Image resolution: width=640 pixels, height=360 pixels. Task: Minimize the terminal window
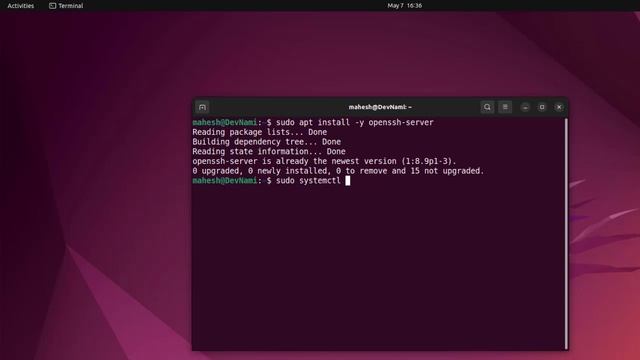click(x=525, y=107)
